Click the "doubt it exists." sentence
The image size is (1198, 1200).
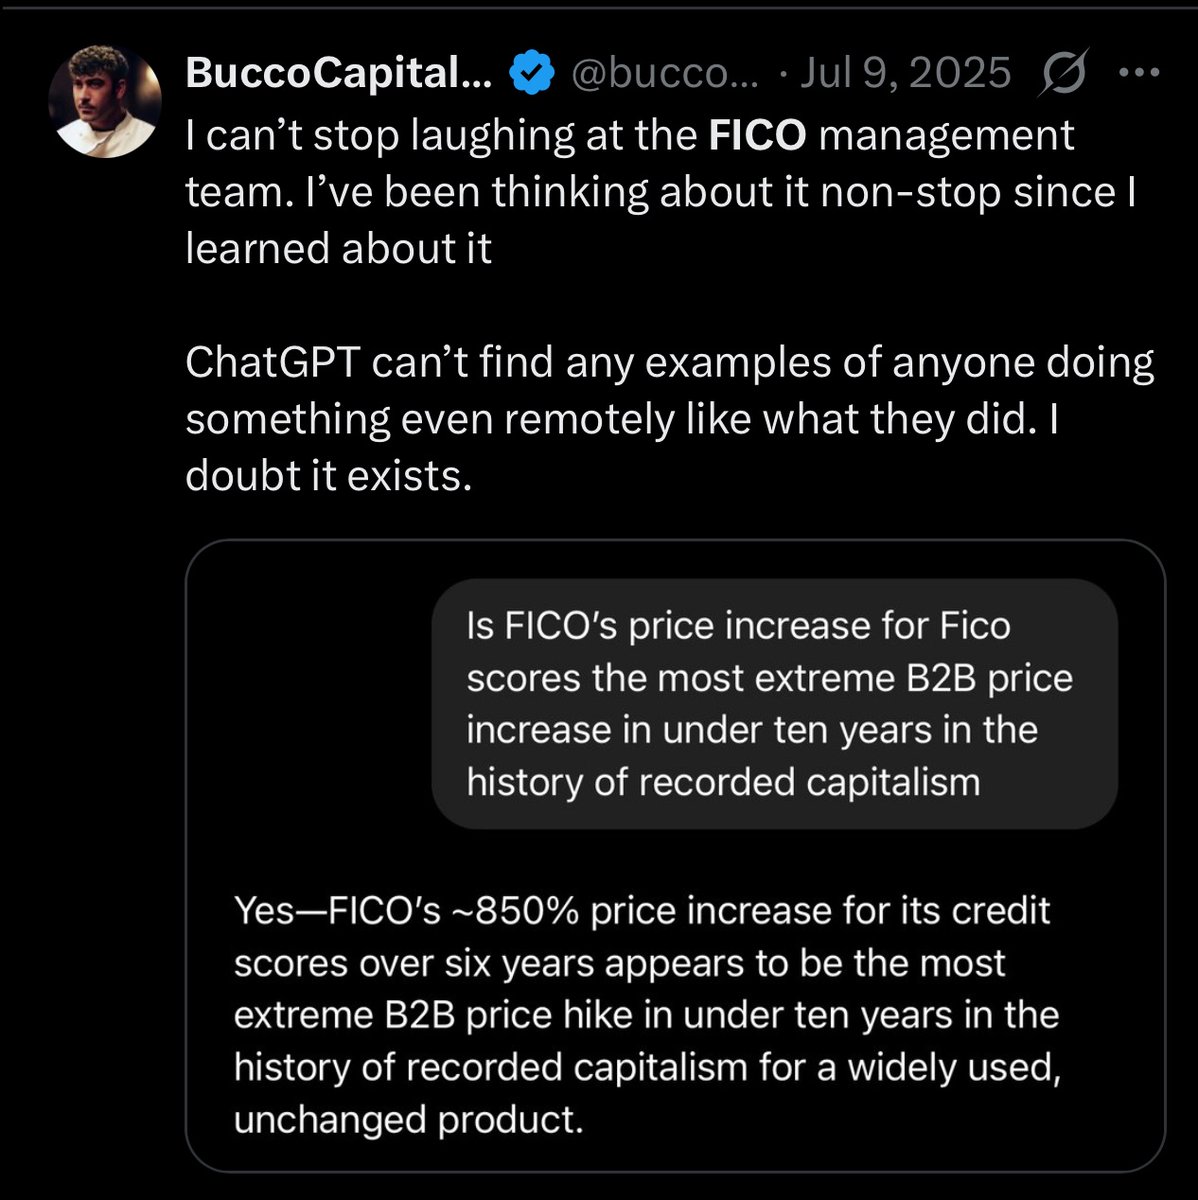[328, 476]
